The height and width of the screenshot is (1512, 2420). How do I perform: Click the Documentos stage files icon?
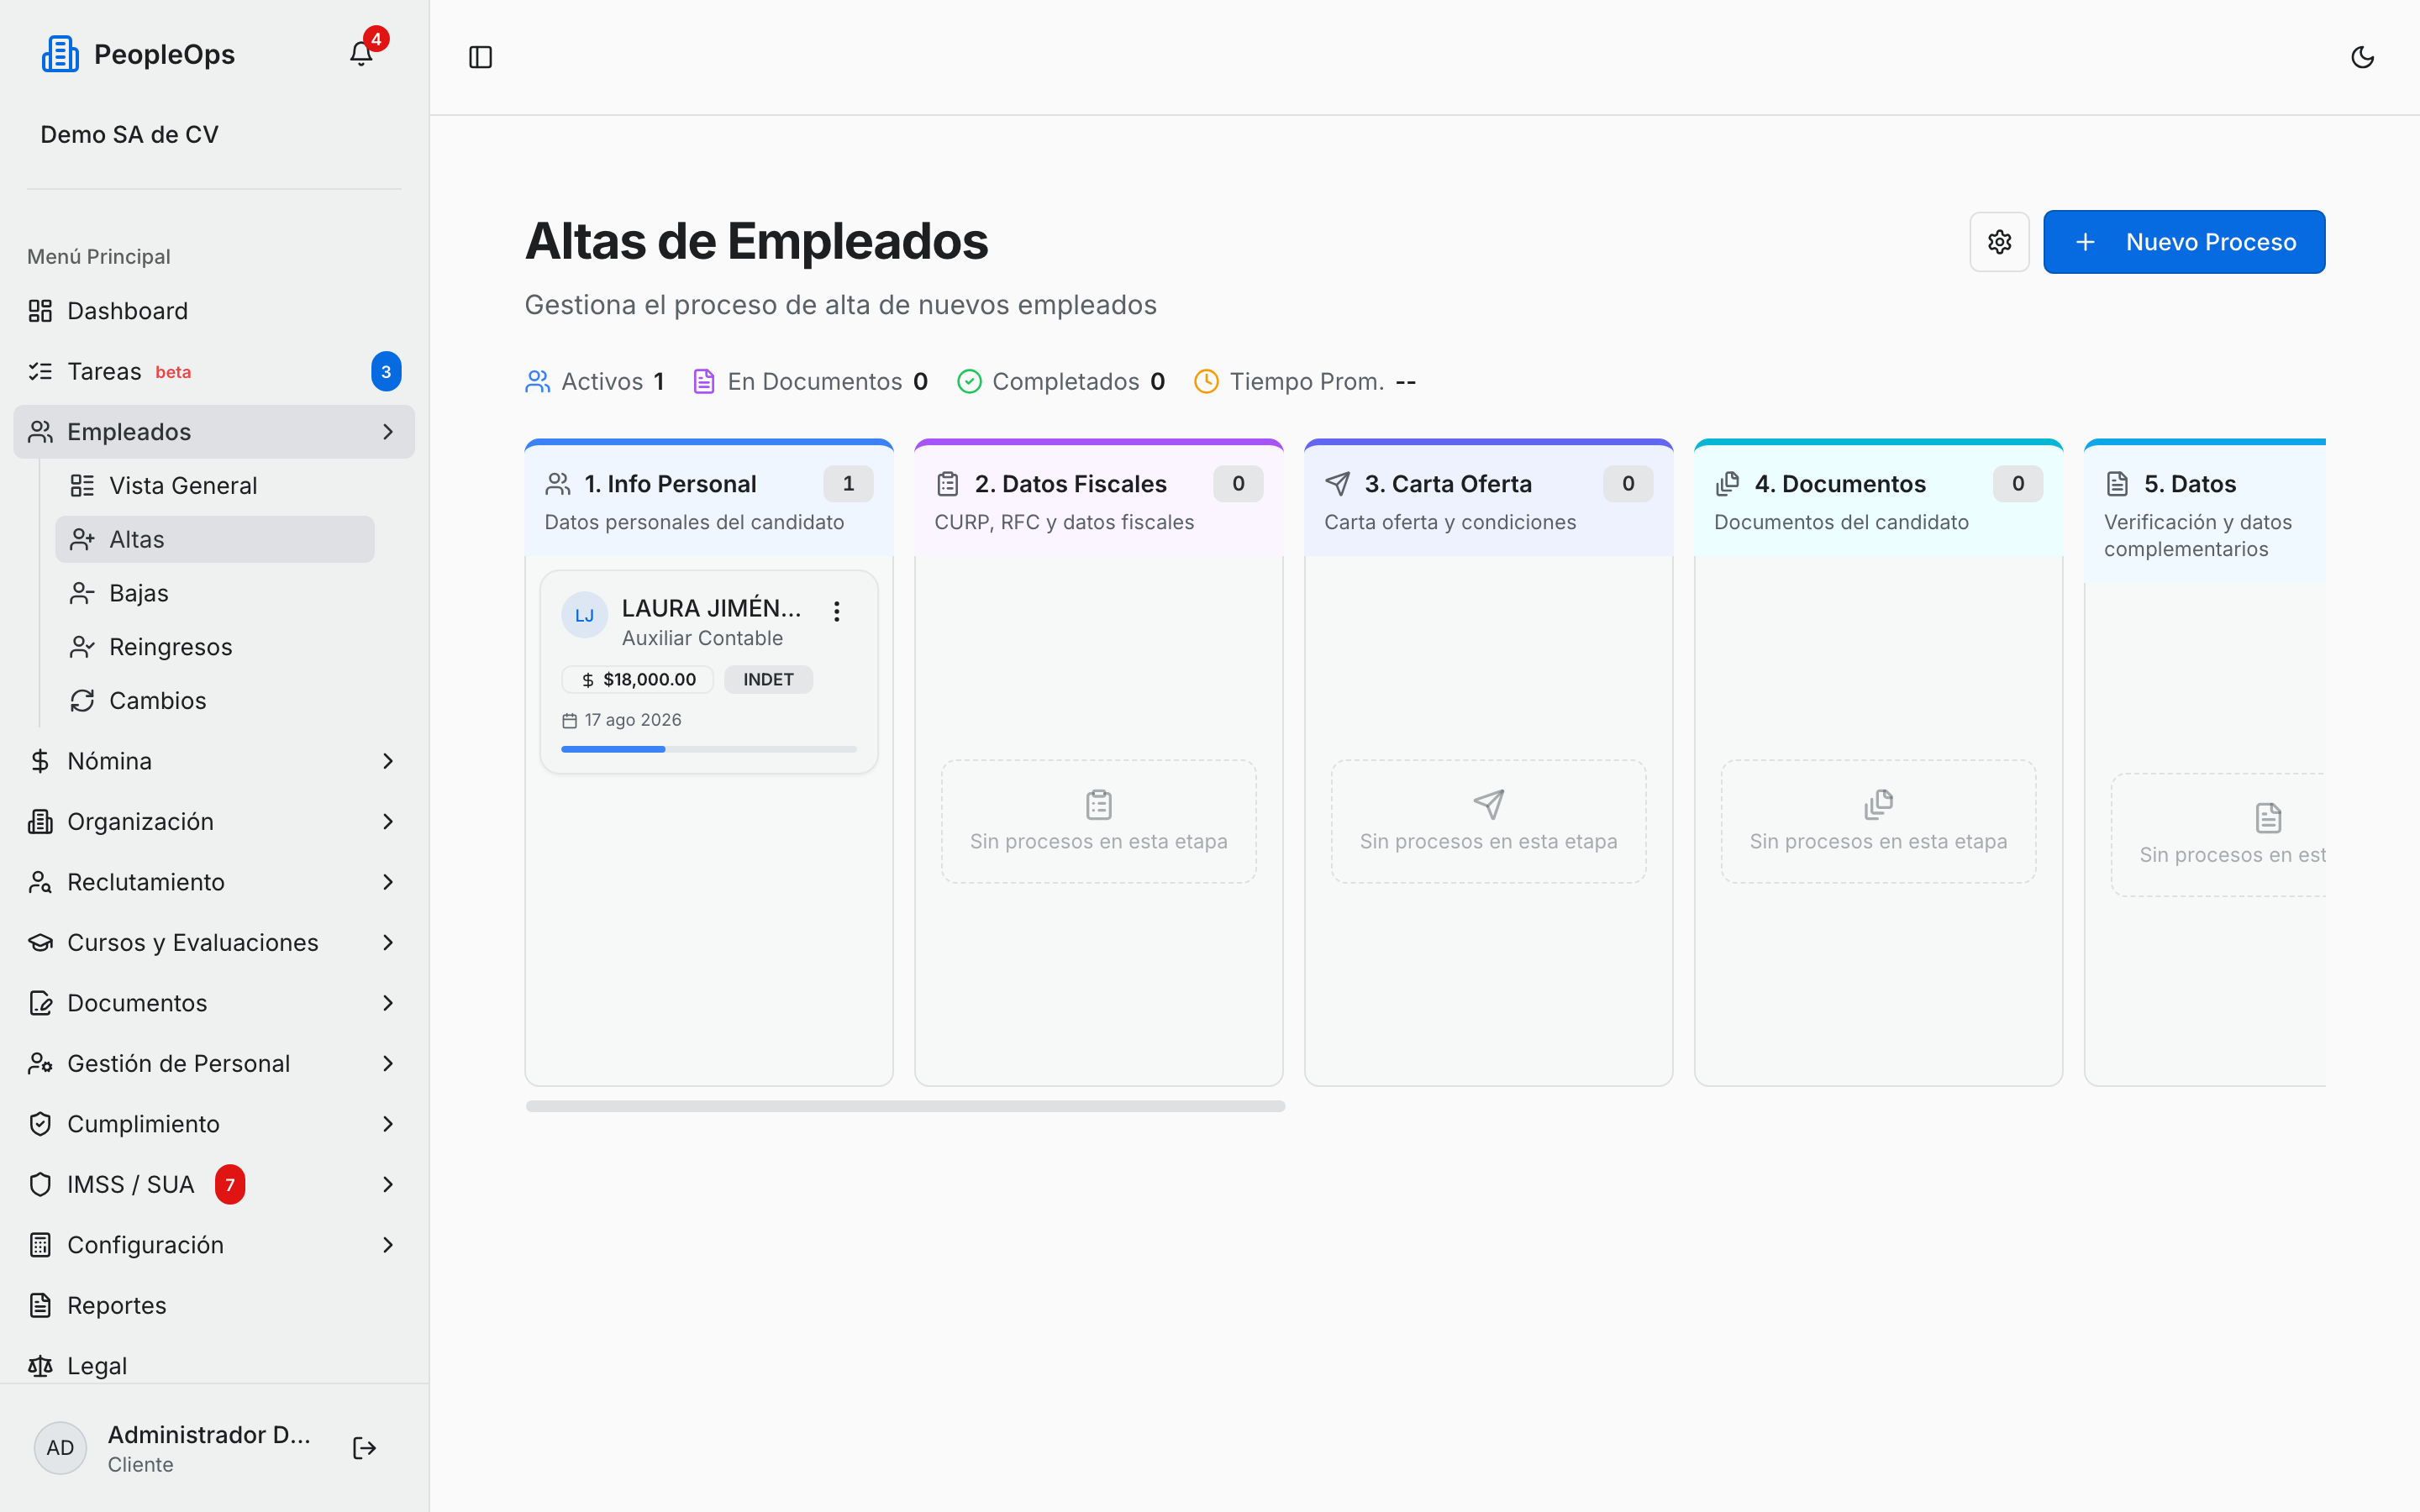click(1728, 484)
